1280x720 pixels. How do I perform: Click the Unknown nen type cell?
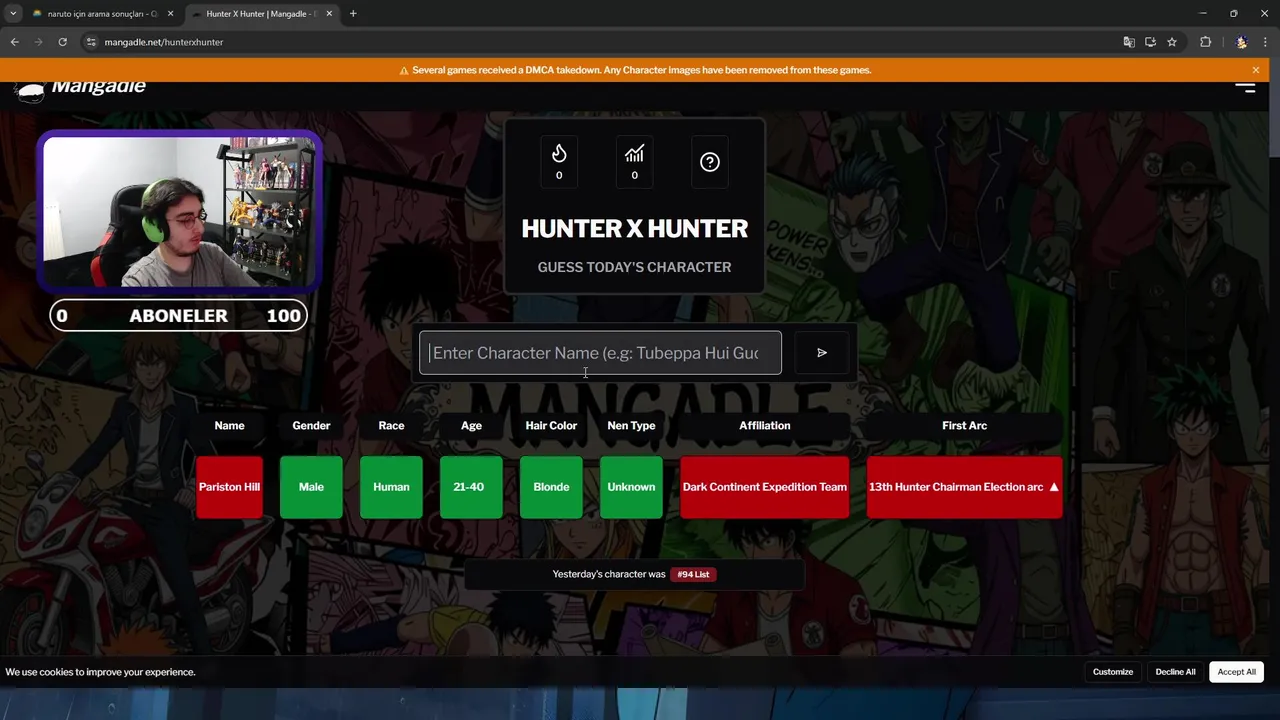(x=631, y=487)
